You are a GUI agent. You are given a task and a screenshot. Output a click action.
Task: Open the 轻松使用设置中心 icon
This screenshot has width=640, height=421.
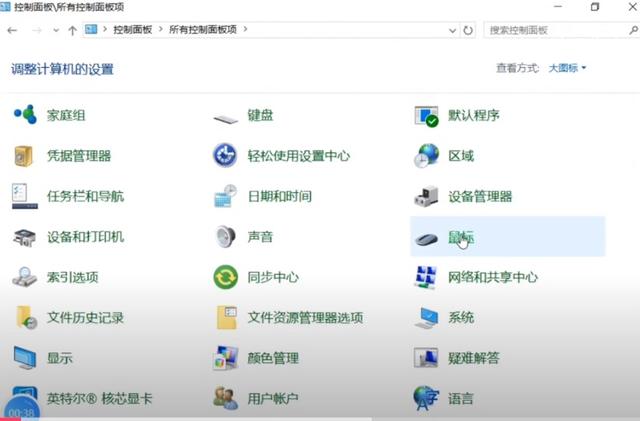pyautogui.click(x=225, y=155)
